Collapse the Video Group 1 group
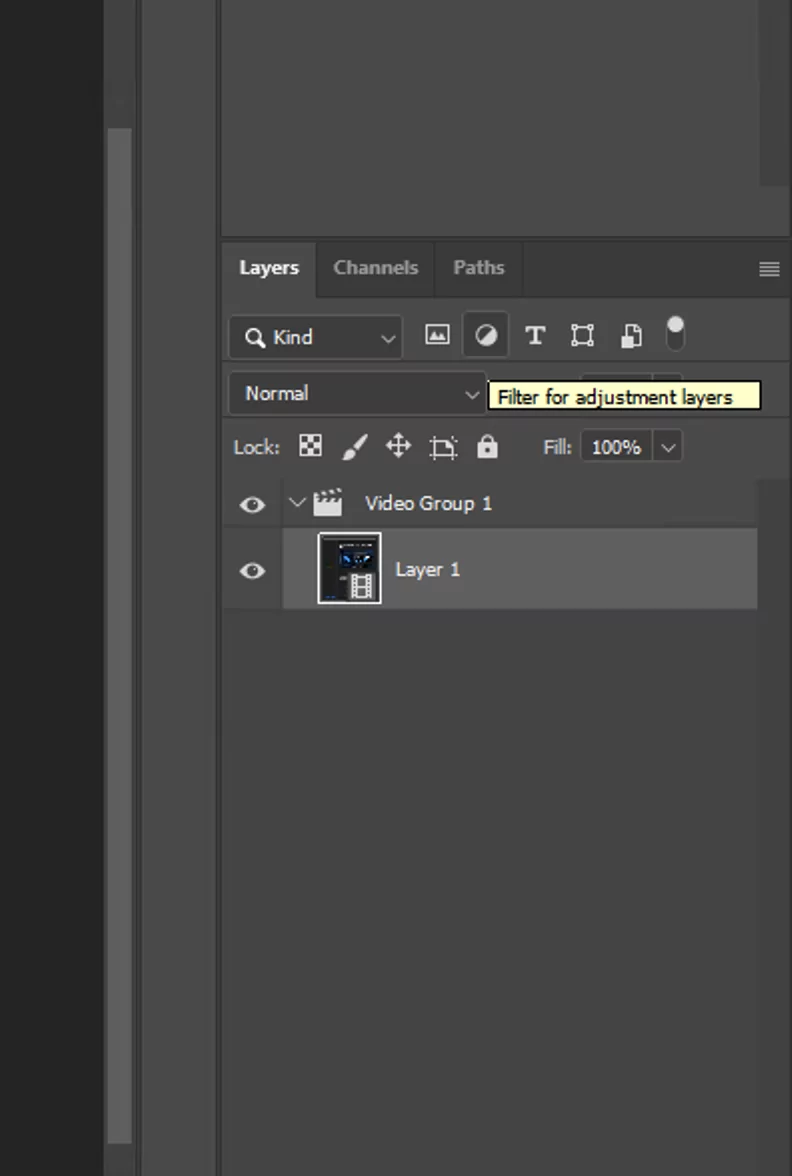 (x=297, y=503)
